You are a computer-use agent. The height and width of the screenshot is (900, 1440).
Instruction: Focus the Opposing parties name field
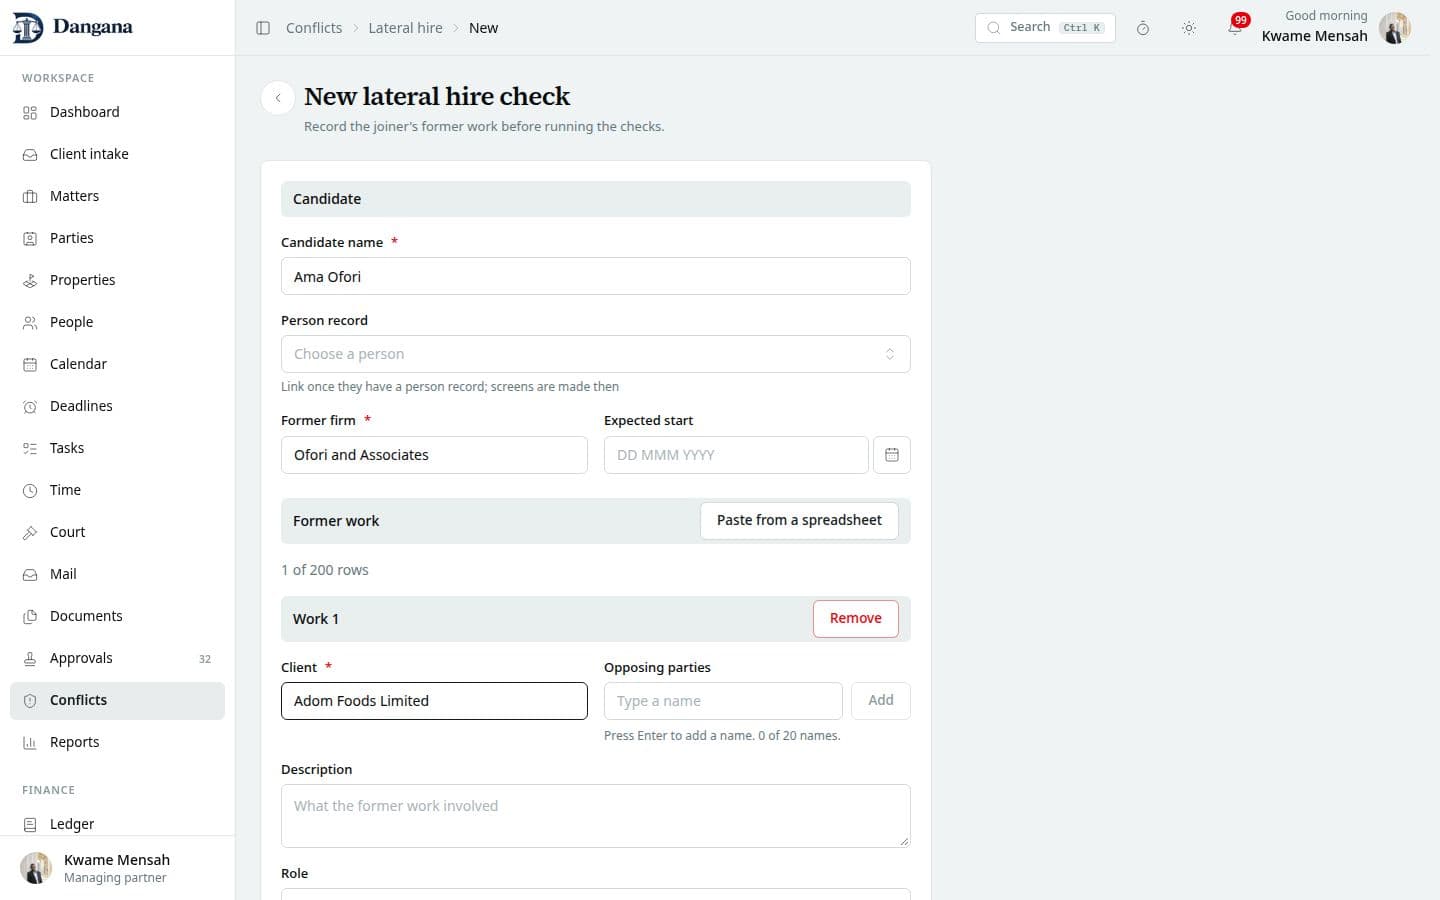tap(723, 701)
